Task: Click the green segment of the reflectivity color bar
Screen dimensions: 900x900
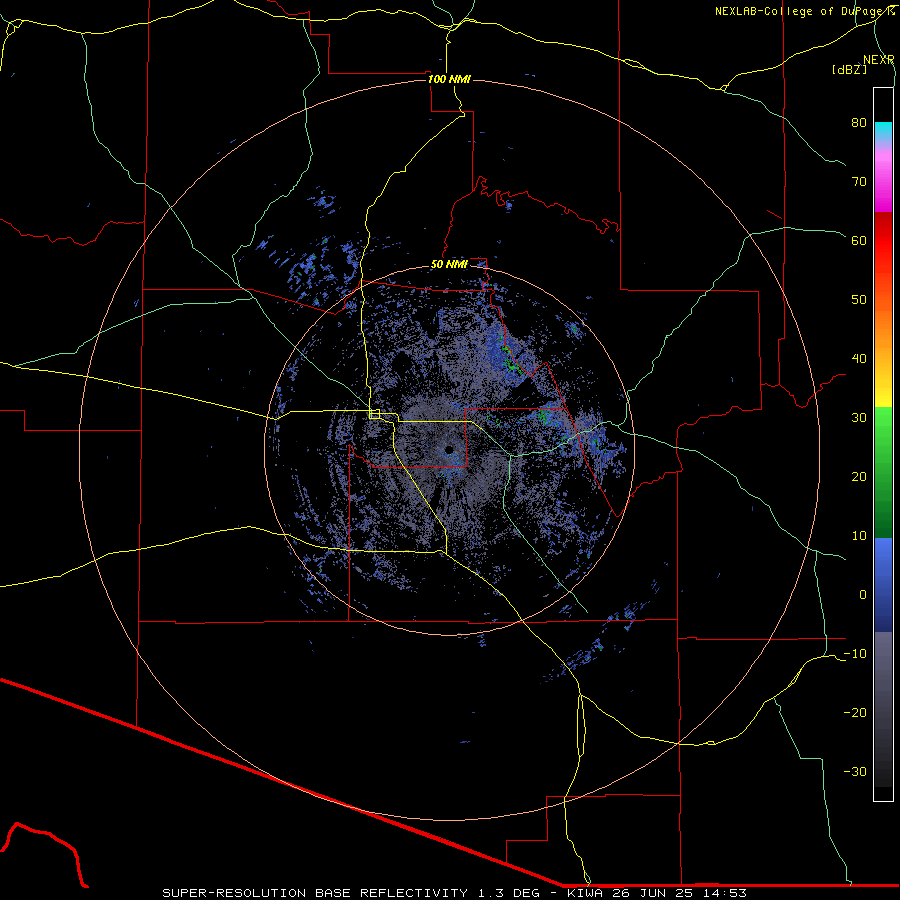Action: pyautogui.click(x=883, y=472)
